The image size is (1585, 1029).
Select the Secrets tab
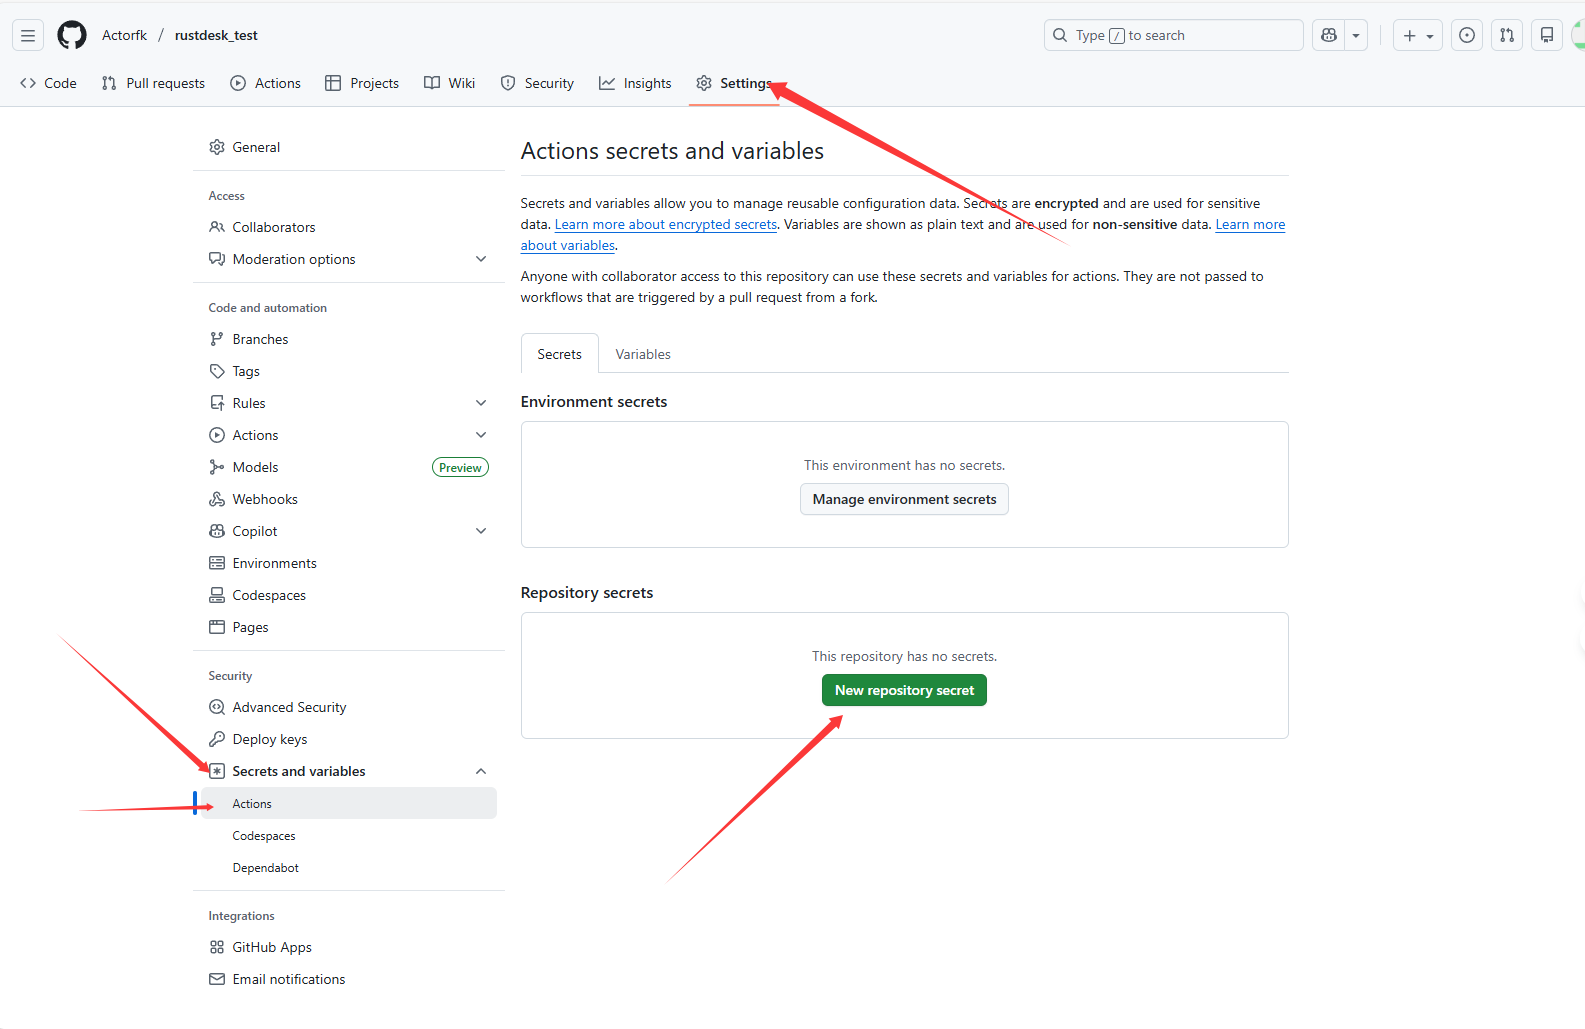[x=559, y=354]
